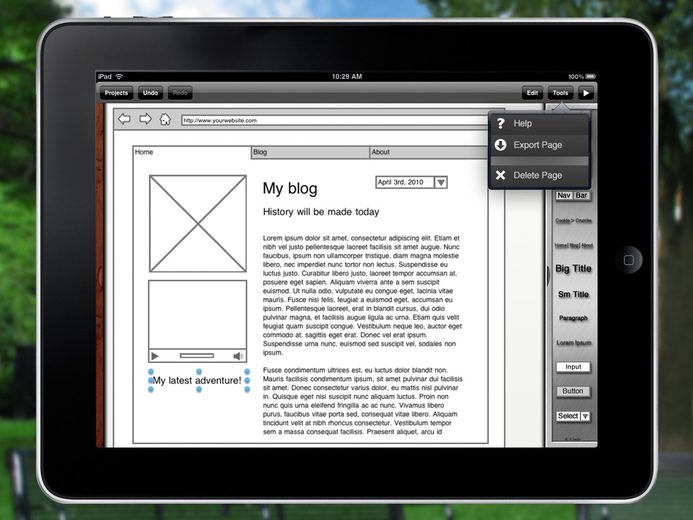This screenshot has width=693, height=520.
Task: Open the Projects list
Action: click(x=116, y=93)
